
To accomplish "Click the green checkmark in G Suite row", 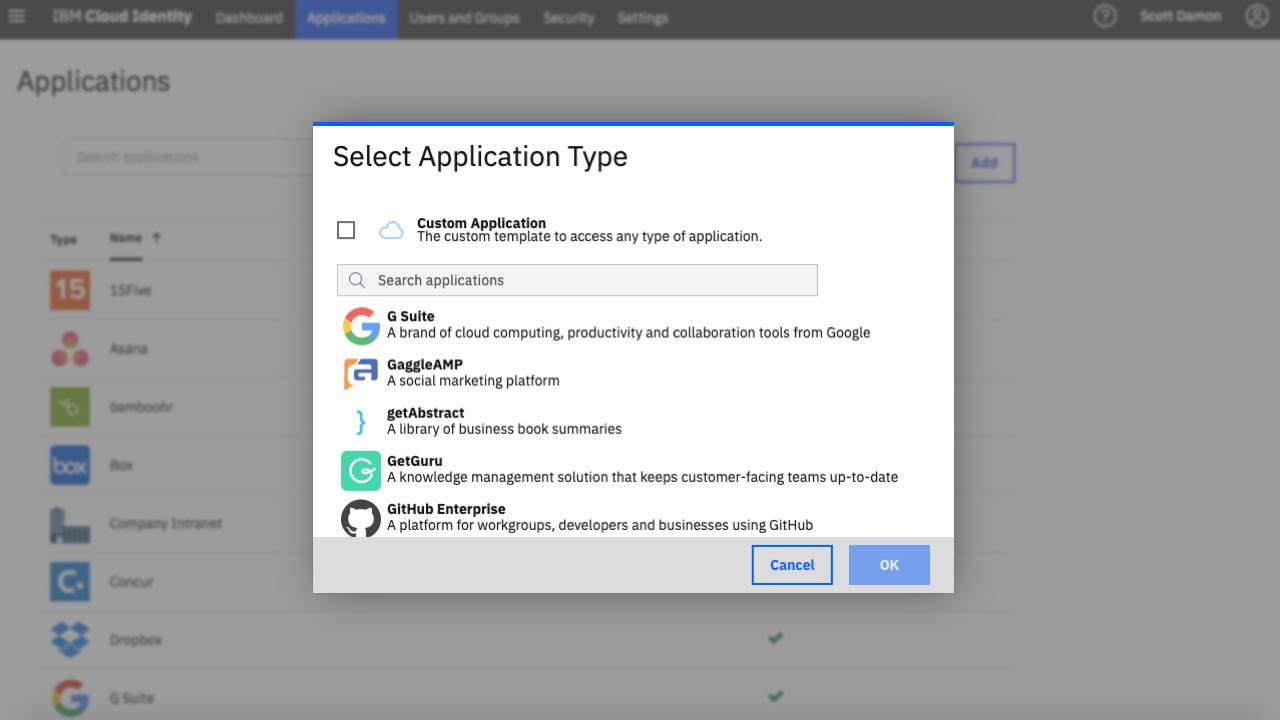I will [x=775, y=696].
